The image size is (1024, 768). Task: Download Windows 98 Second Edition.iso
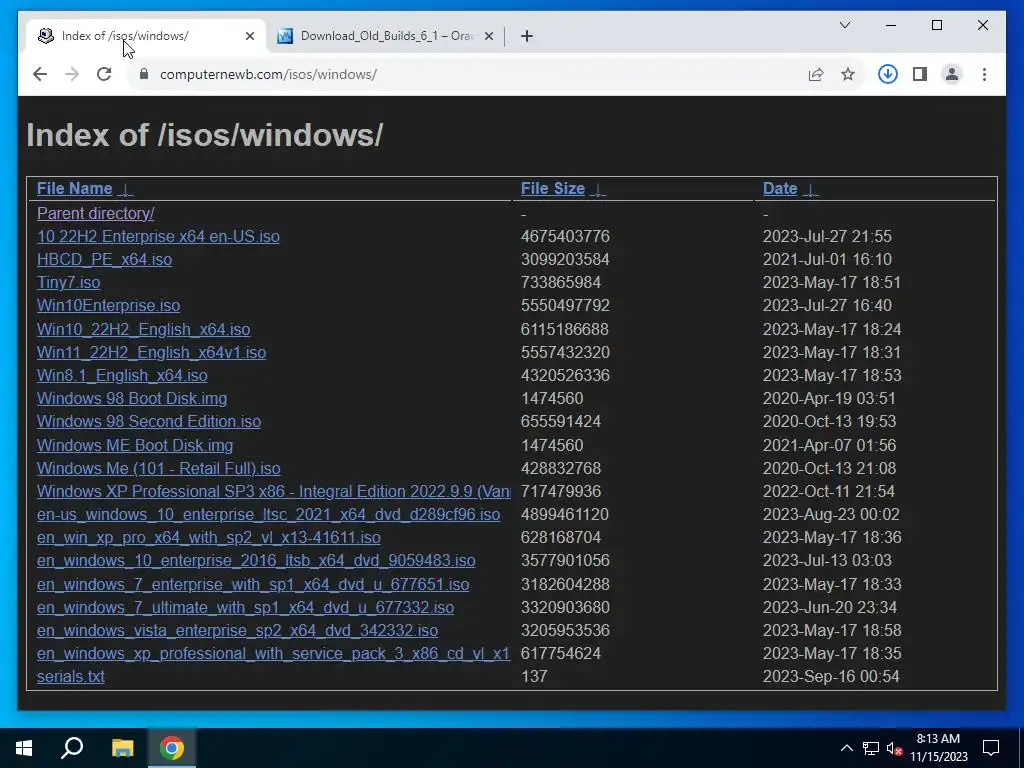(149, 422)
